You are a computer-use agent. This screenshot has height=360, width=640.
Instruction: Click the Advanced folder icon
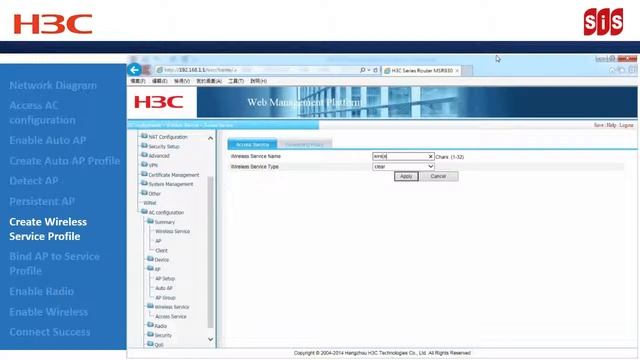144,155
